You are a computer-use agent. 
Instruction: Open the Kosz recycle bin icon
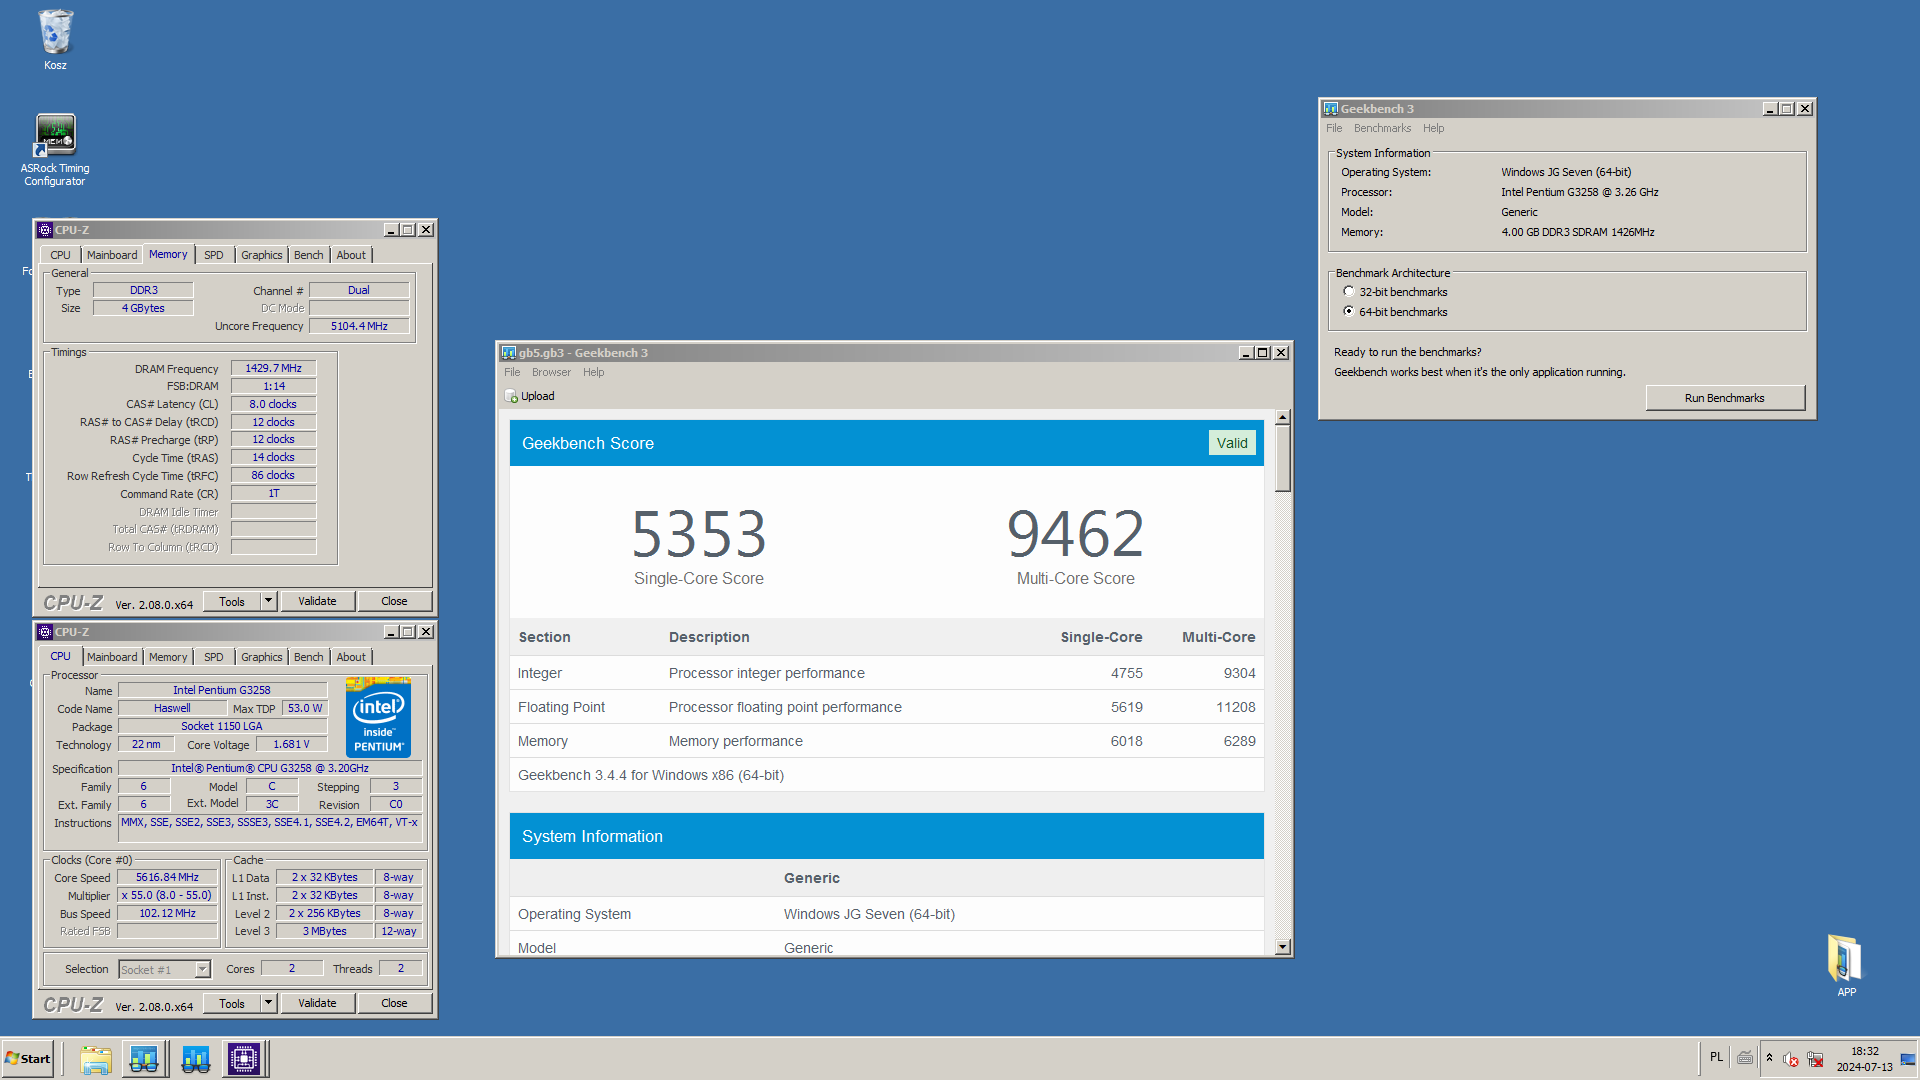coord(55,40)
